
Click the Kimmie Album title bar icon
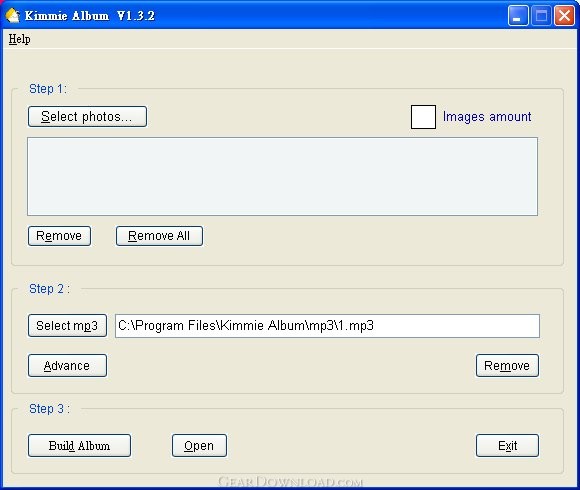point(13,15)
